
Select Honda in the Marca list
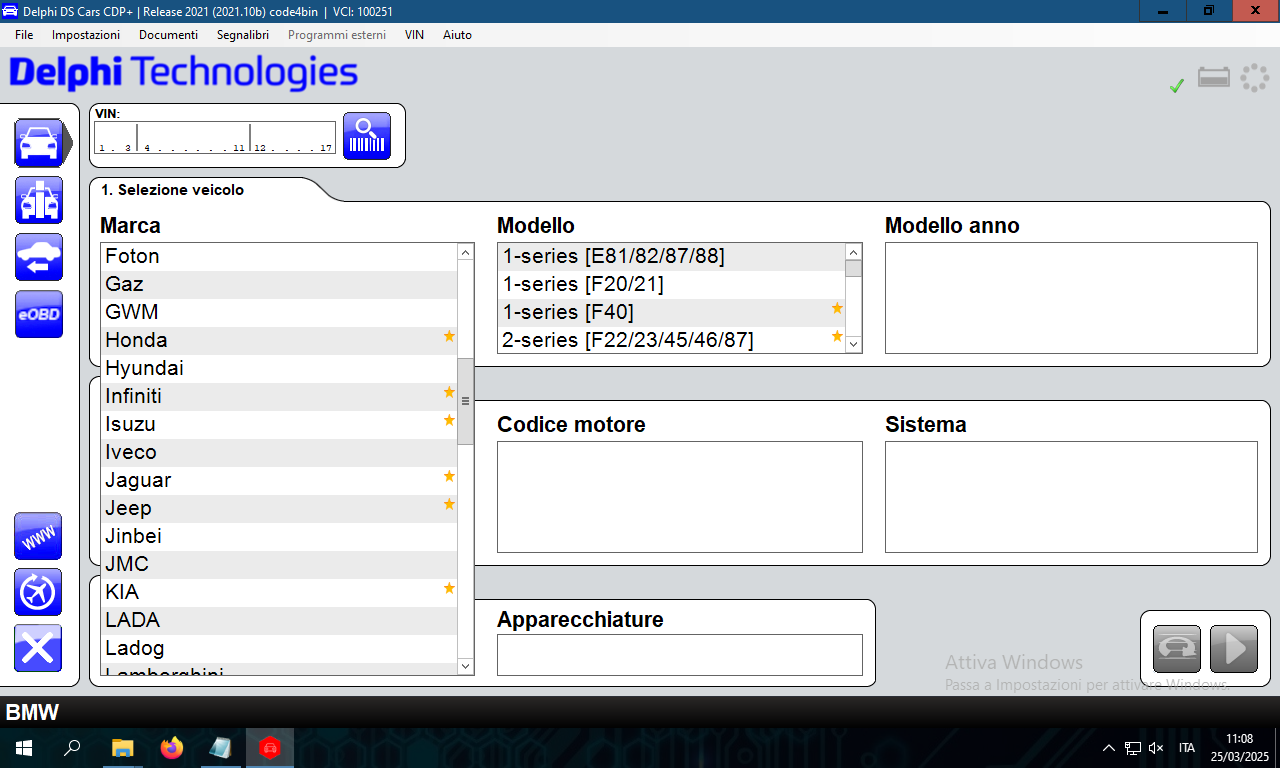[279, 341]
